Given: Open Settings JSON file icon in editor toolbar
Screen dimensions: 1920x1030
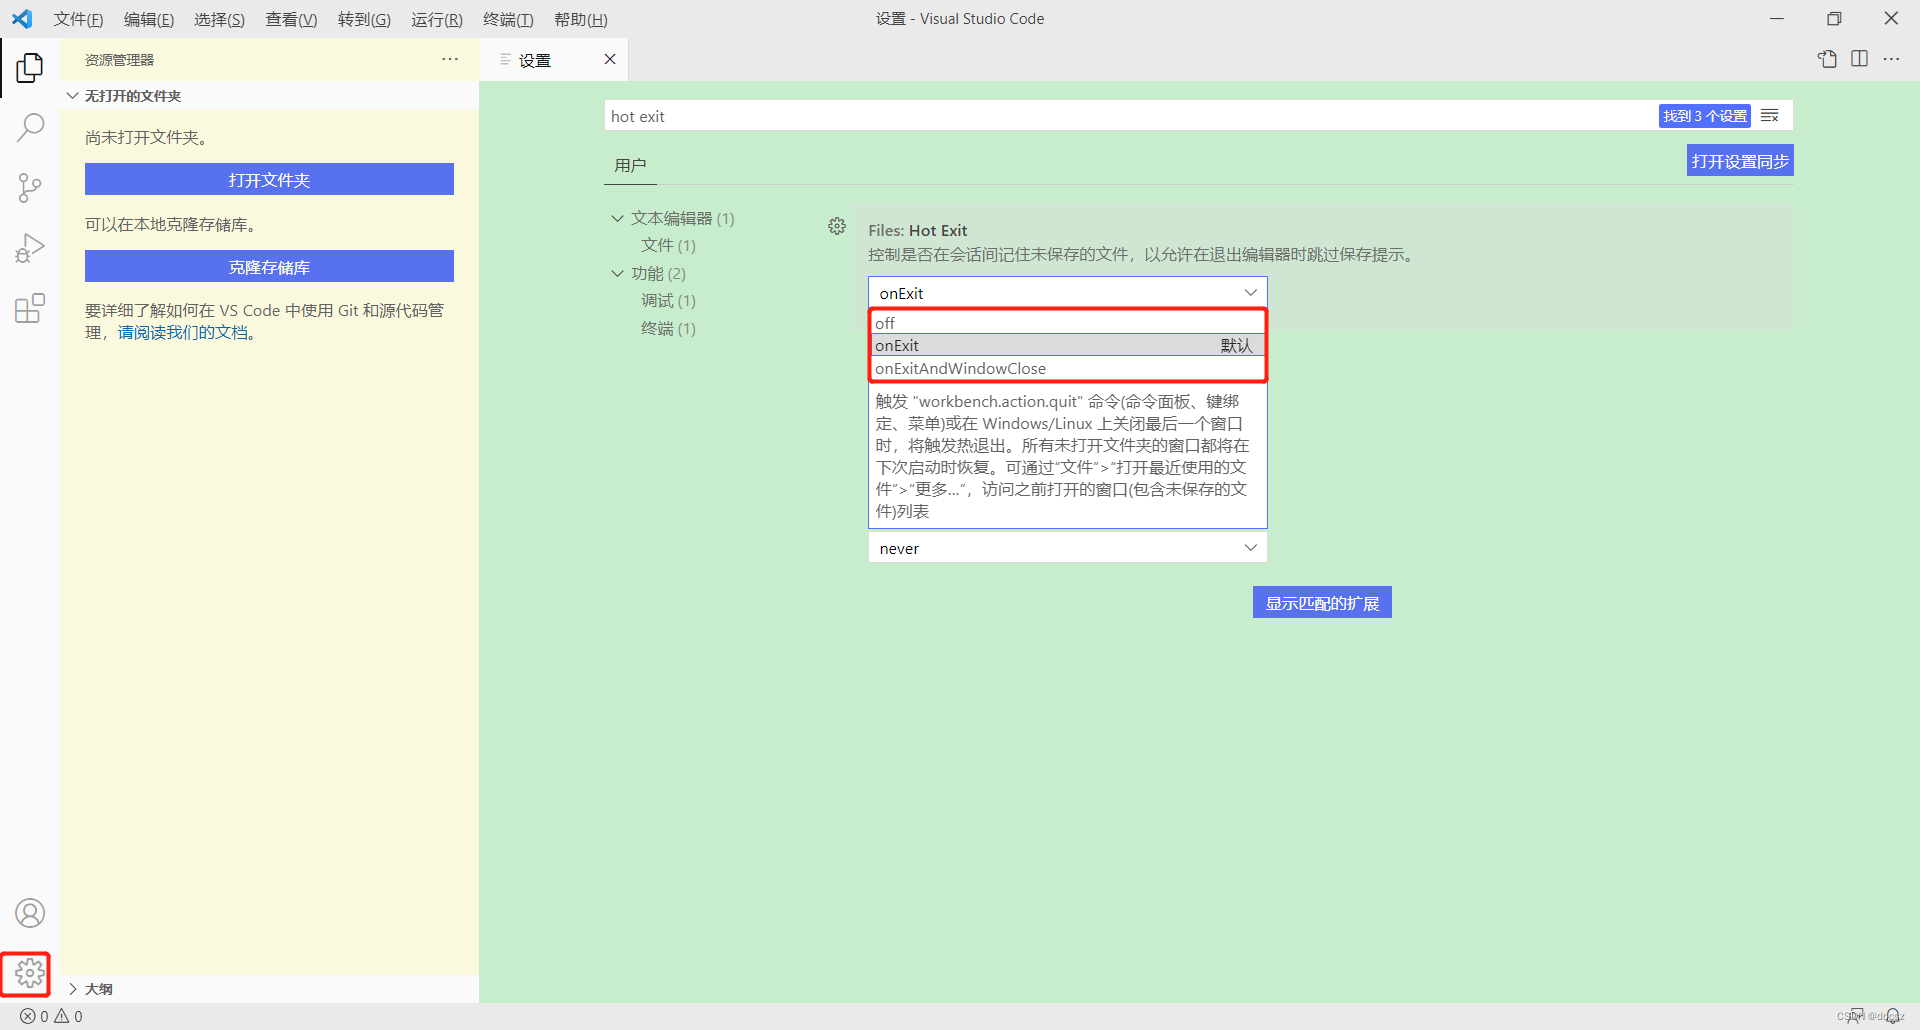Looking at the screenshot, I should [x=1827, y=59].
